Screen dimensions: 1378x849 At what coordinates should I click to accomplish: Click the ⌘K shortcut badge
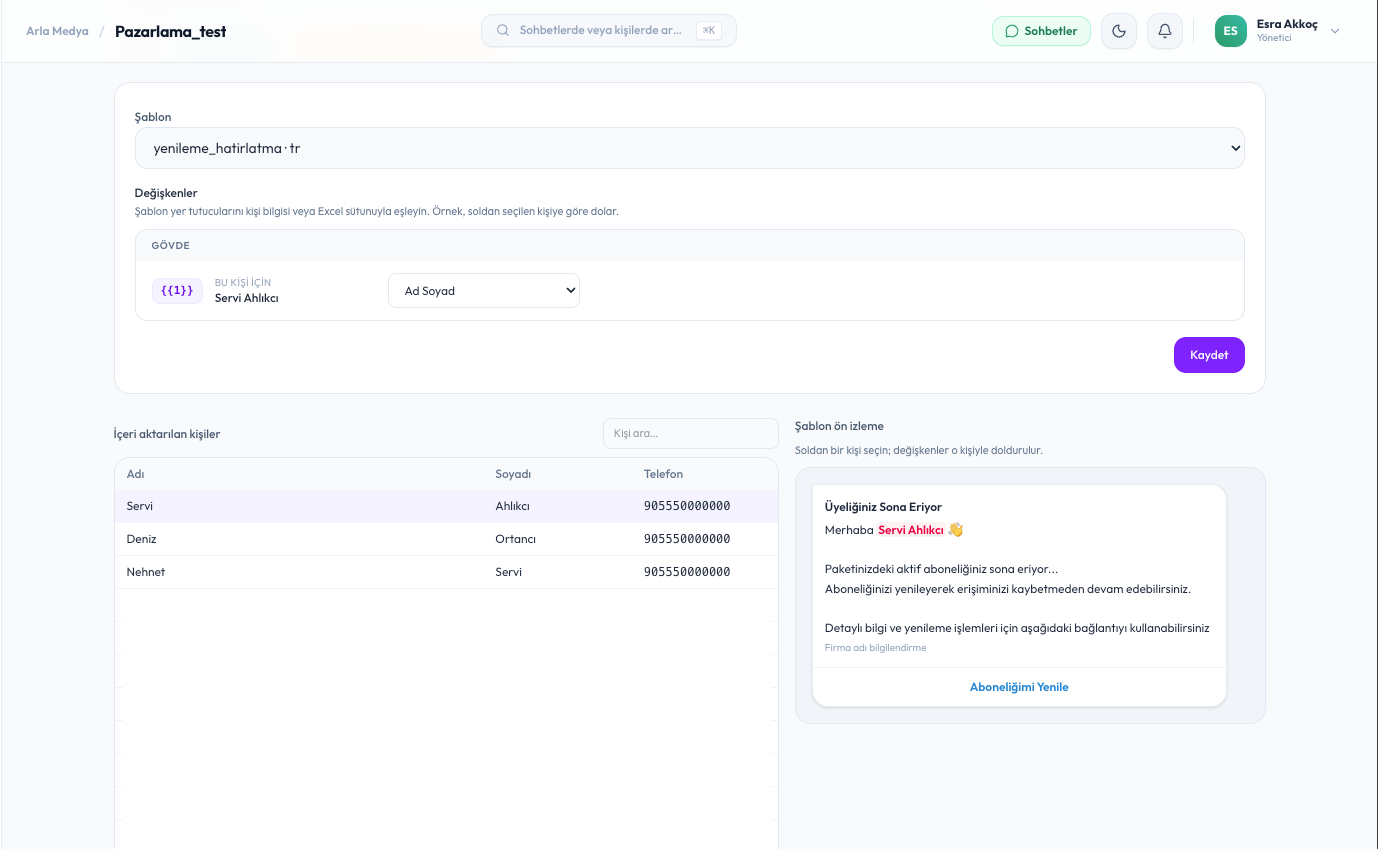[x=709, y=31]
